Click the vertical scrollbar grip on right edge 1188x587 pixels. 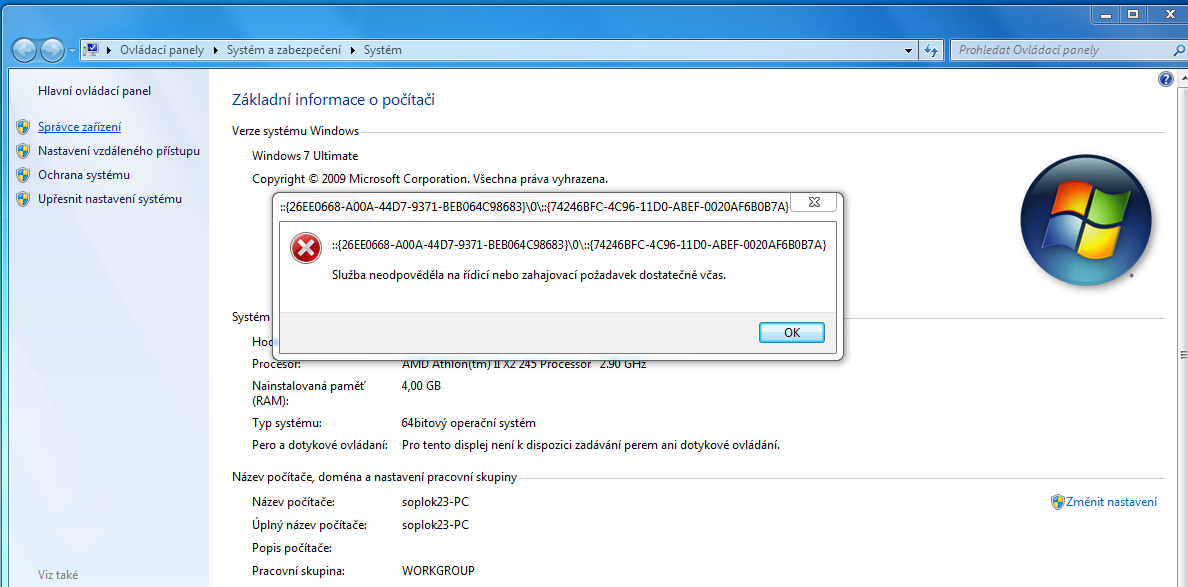click(1183, 354)
